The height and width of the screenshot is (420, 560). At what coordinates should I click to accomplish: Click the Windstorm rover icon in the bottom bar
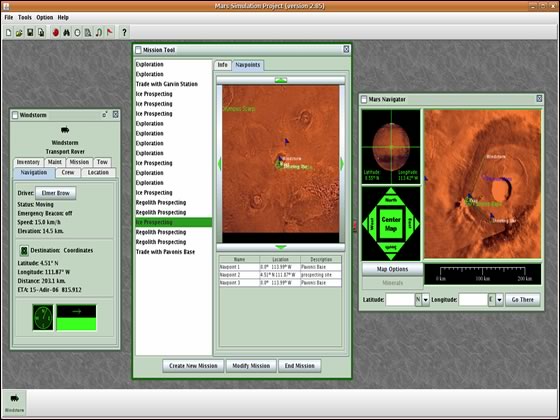(14, 403)
